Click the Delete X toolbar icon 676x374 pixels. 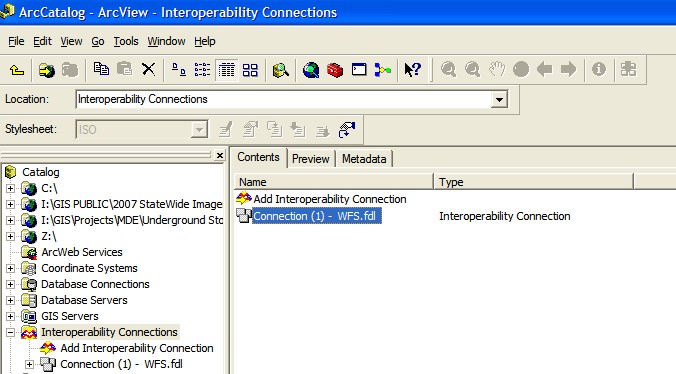pos(148,69)
